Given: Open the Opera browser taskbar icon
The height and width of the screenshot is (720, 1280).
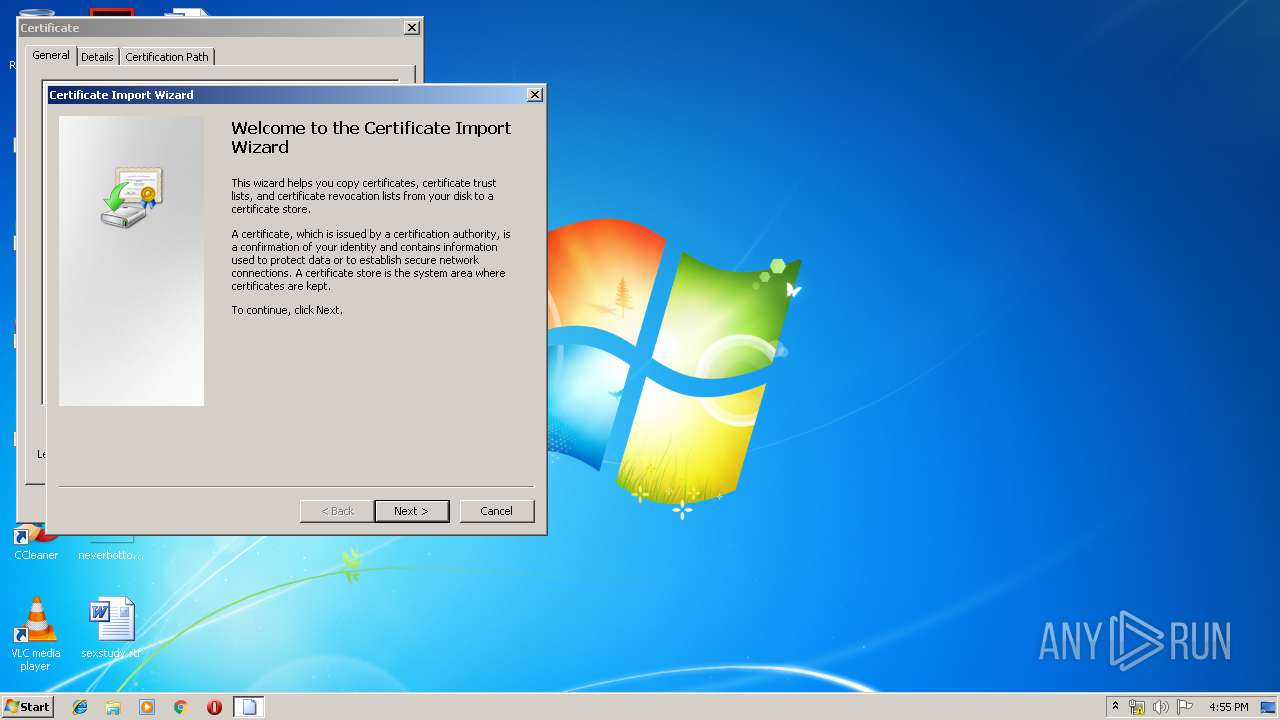Looking at the screenshot, I should [x=214, y=707].
